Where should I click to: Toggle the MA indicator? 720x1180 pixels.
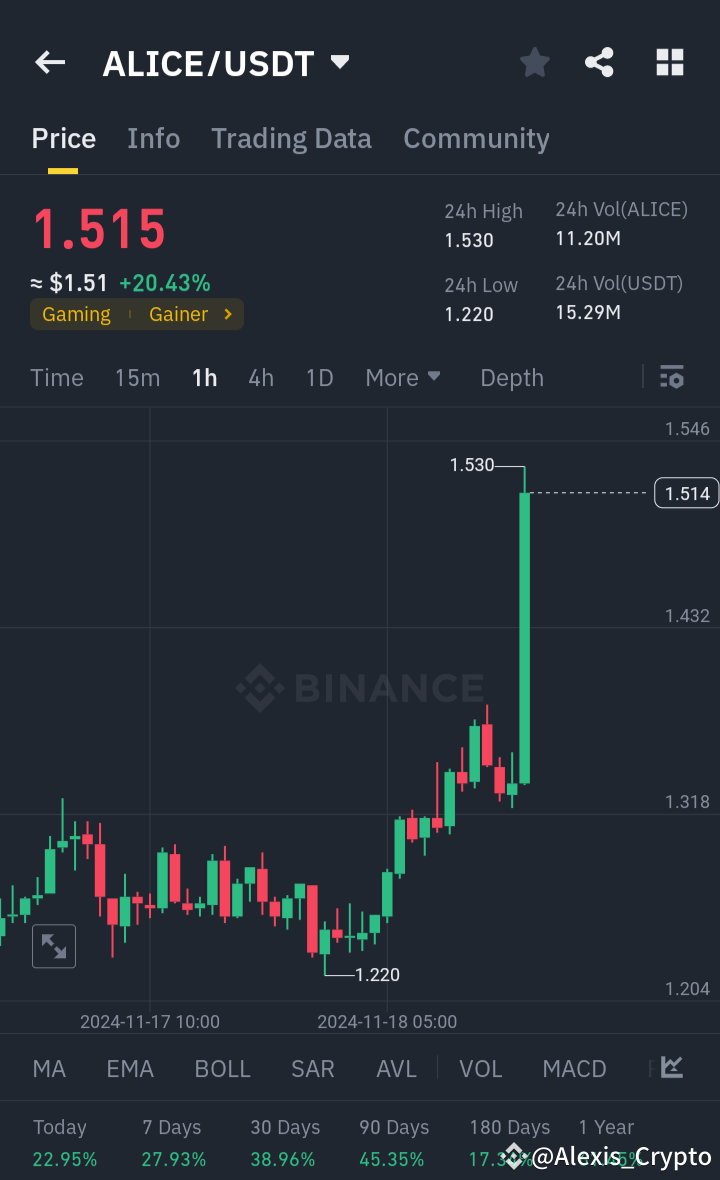pos(48,1068)
